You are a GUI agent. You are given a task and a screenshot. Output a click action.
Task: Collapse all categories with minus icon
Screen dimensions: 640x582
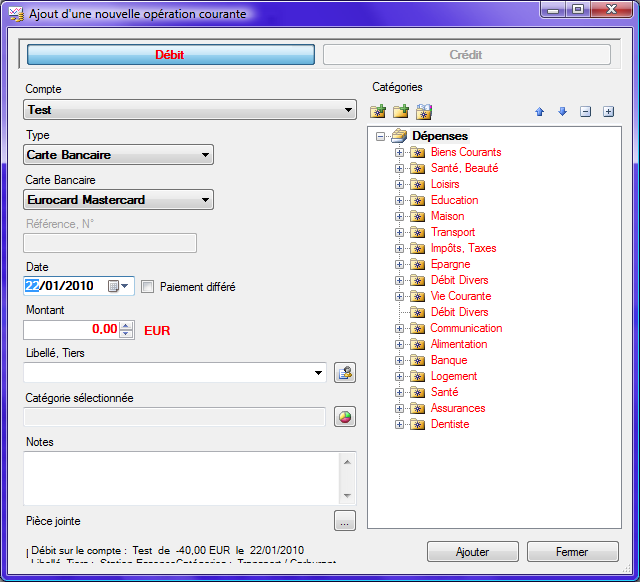tap(585, 112)
